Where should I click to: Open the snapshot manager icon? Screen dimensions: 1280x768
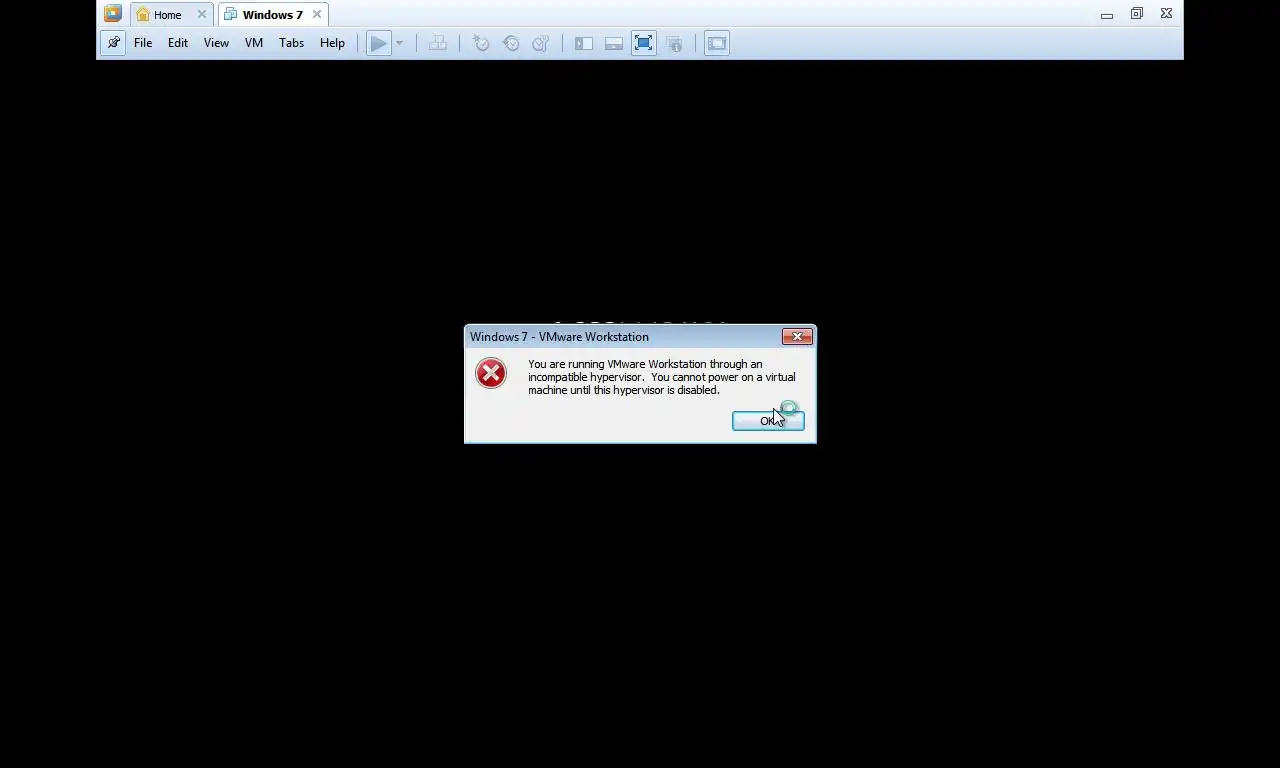point(541,43)
